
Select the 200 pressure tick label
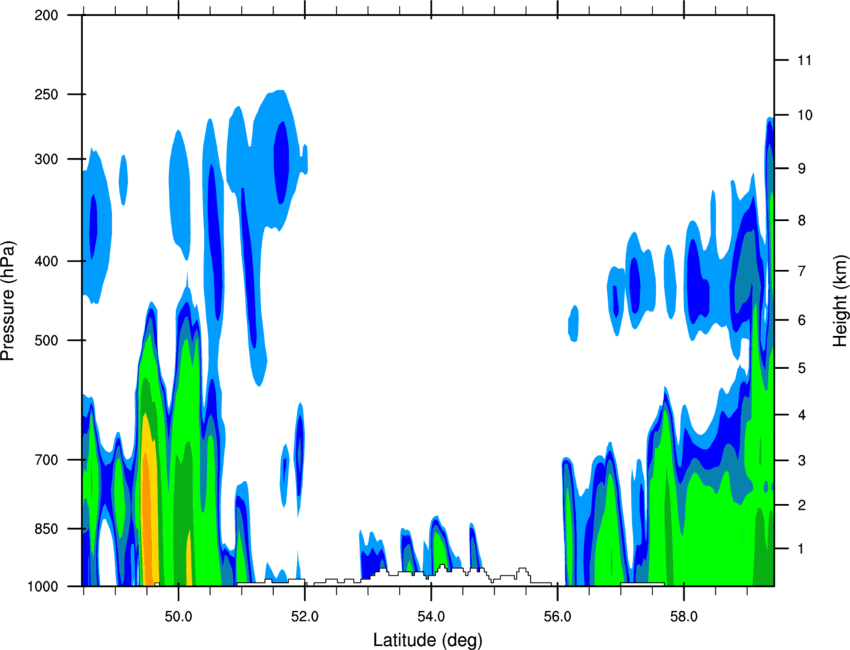coord(46,15)
